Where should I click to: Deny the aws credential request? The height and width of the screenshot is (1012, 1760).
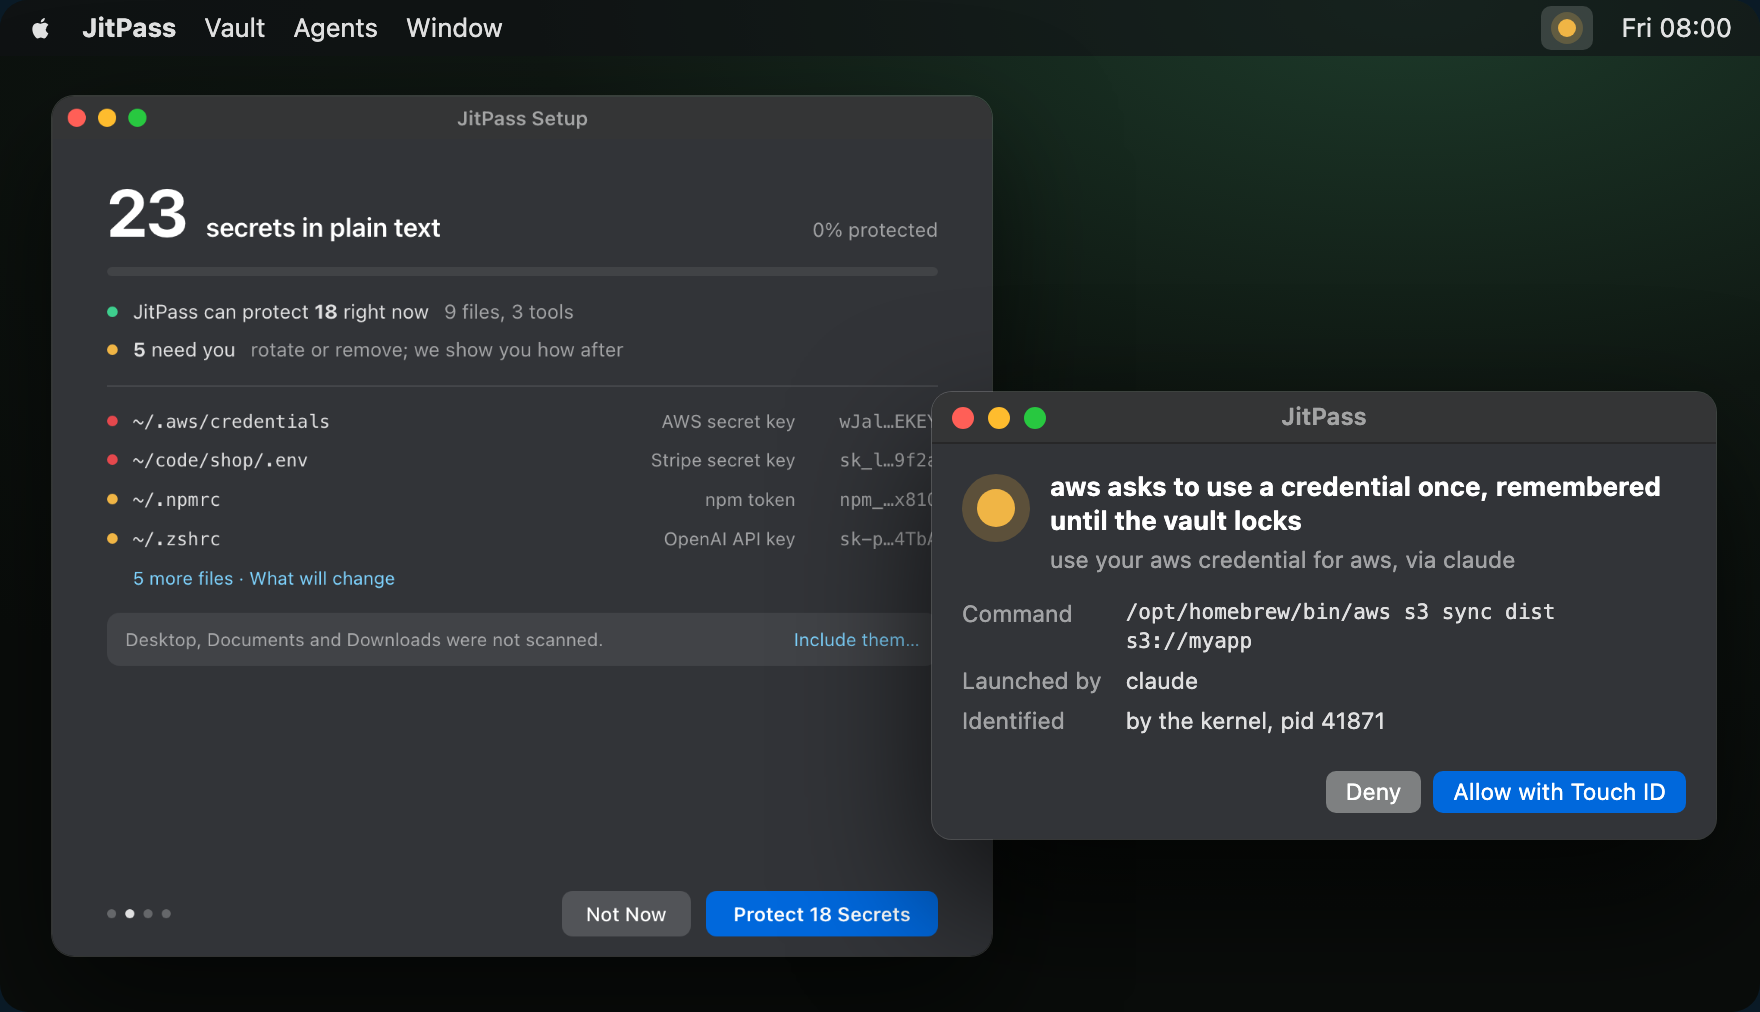[x=1373, y=792]
